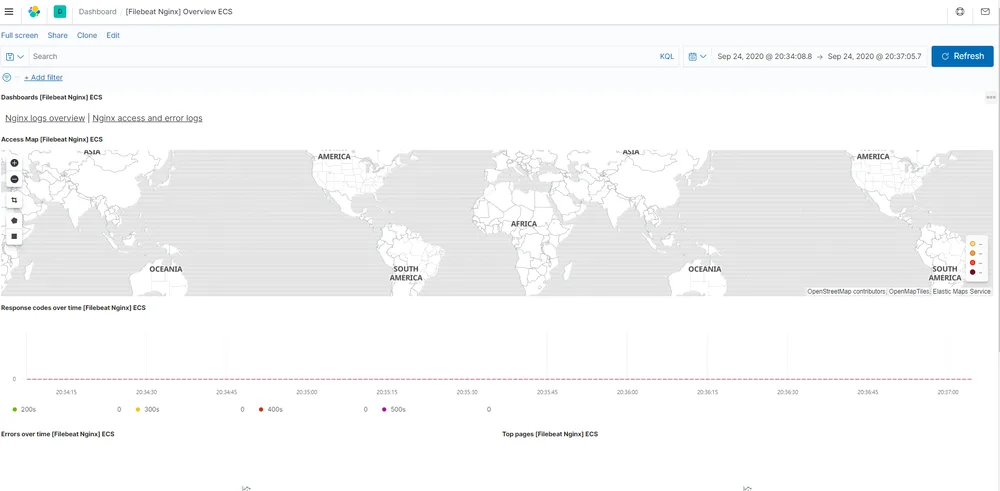The width and height of the screenshot is (1000, 491).
Task: Select the draw square bounds tool
Action: coord(14,236)
